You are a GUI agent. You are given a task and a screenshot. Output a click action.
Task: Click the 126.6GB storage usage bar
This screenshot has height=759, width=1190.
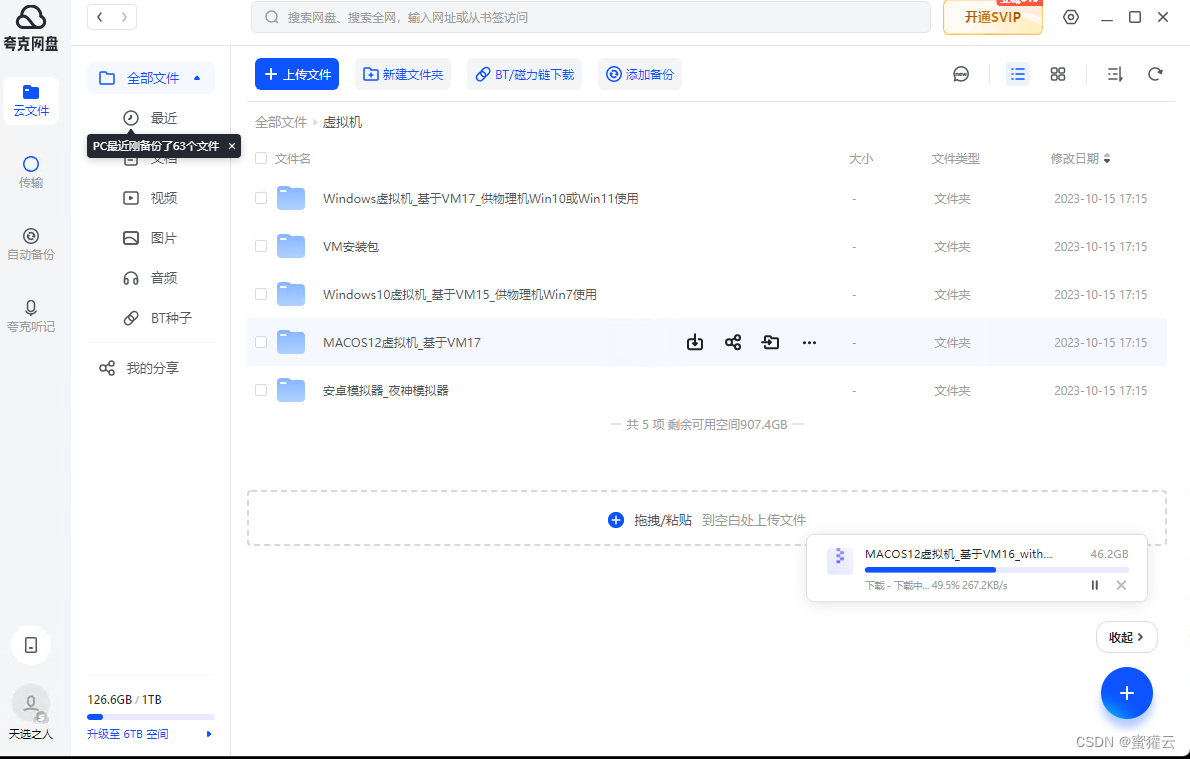(151, 716)
